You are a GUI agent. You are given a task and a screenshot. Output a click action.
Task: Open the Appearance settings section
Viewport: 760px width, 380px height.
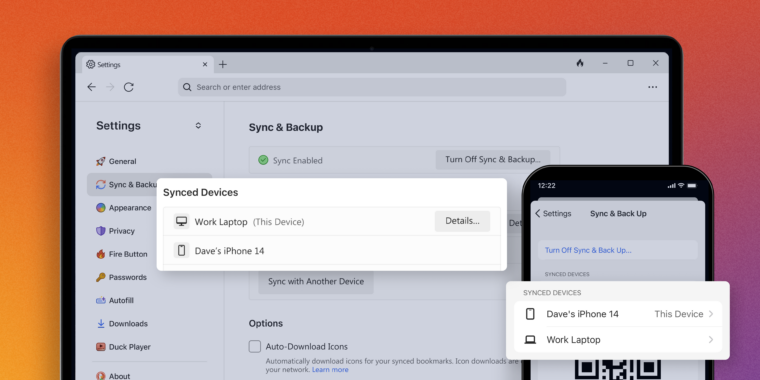tap(124, 208)
